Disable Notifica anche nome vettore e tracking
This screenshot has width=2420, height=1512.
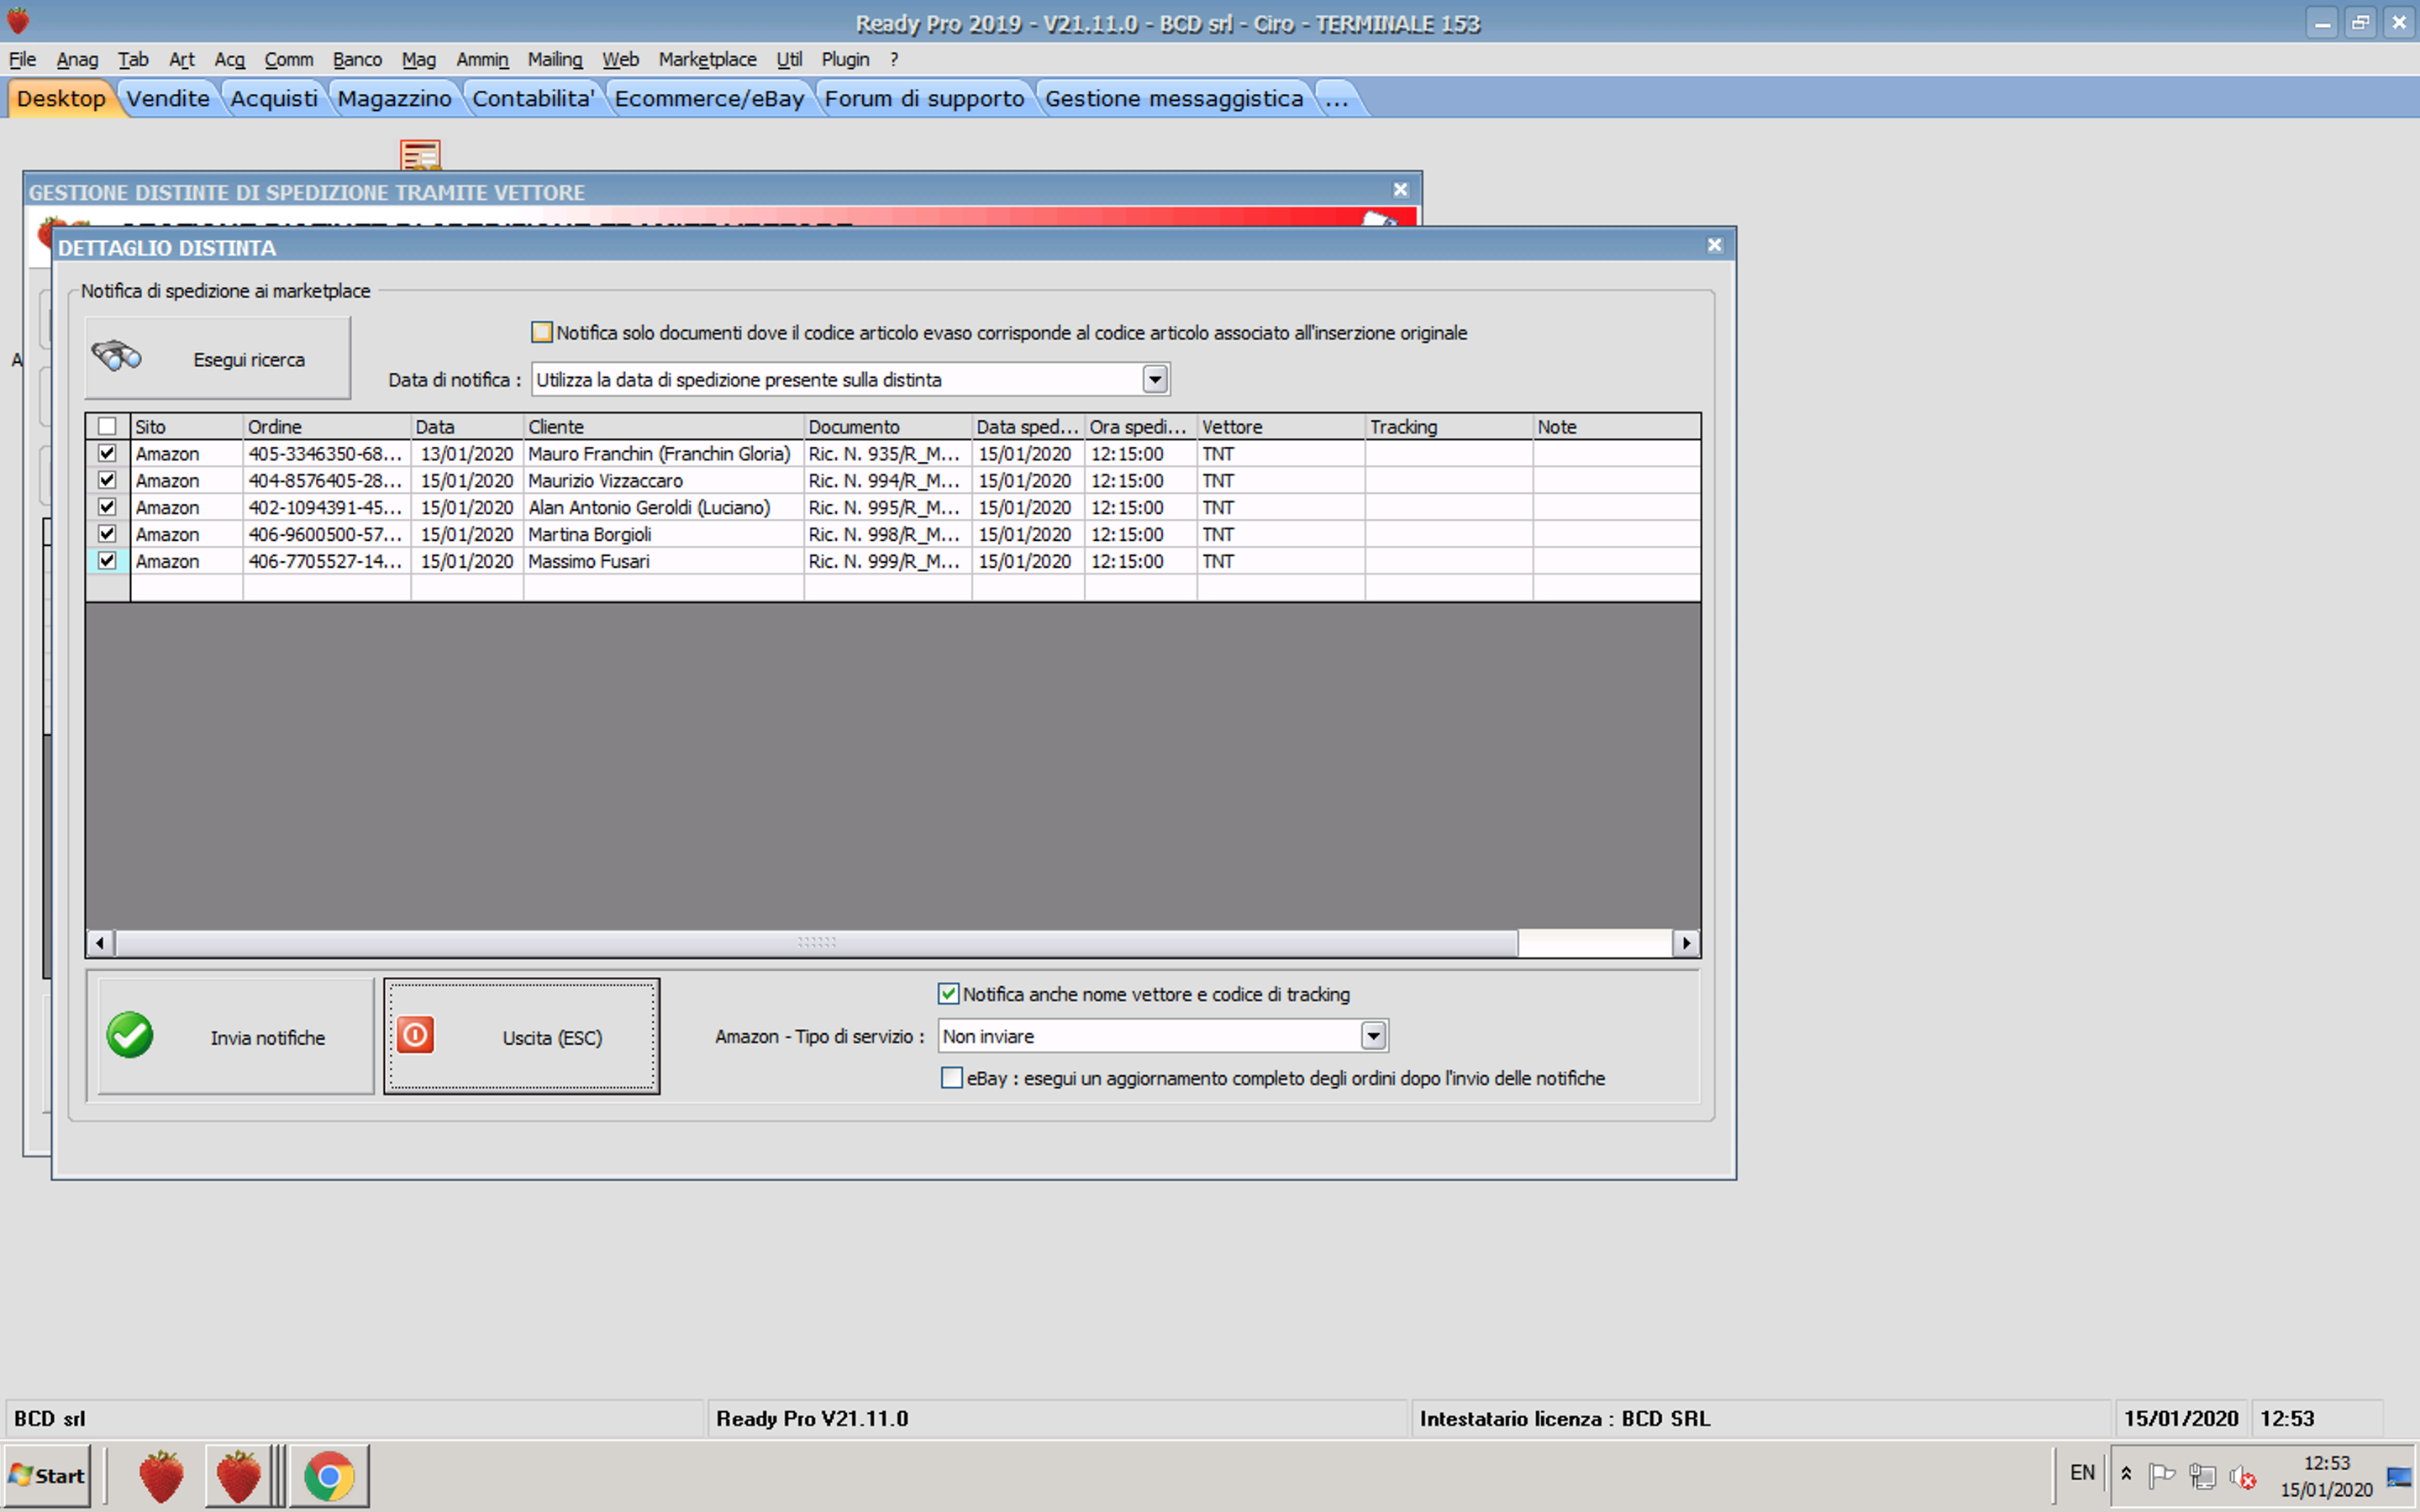pyautogui.click(x=948, y=994)
